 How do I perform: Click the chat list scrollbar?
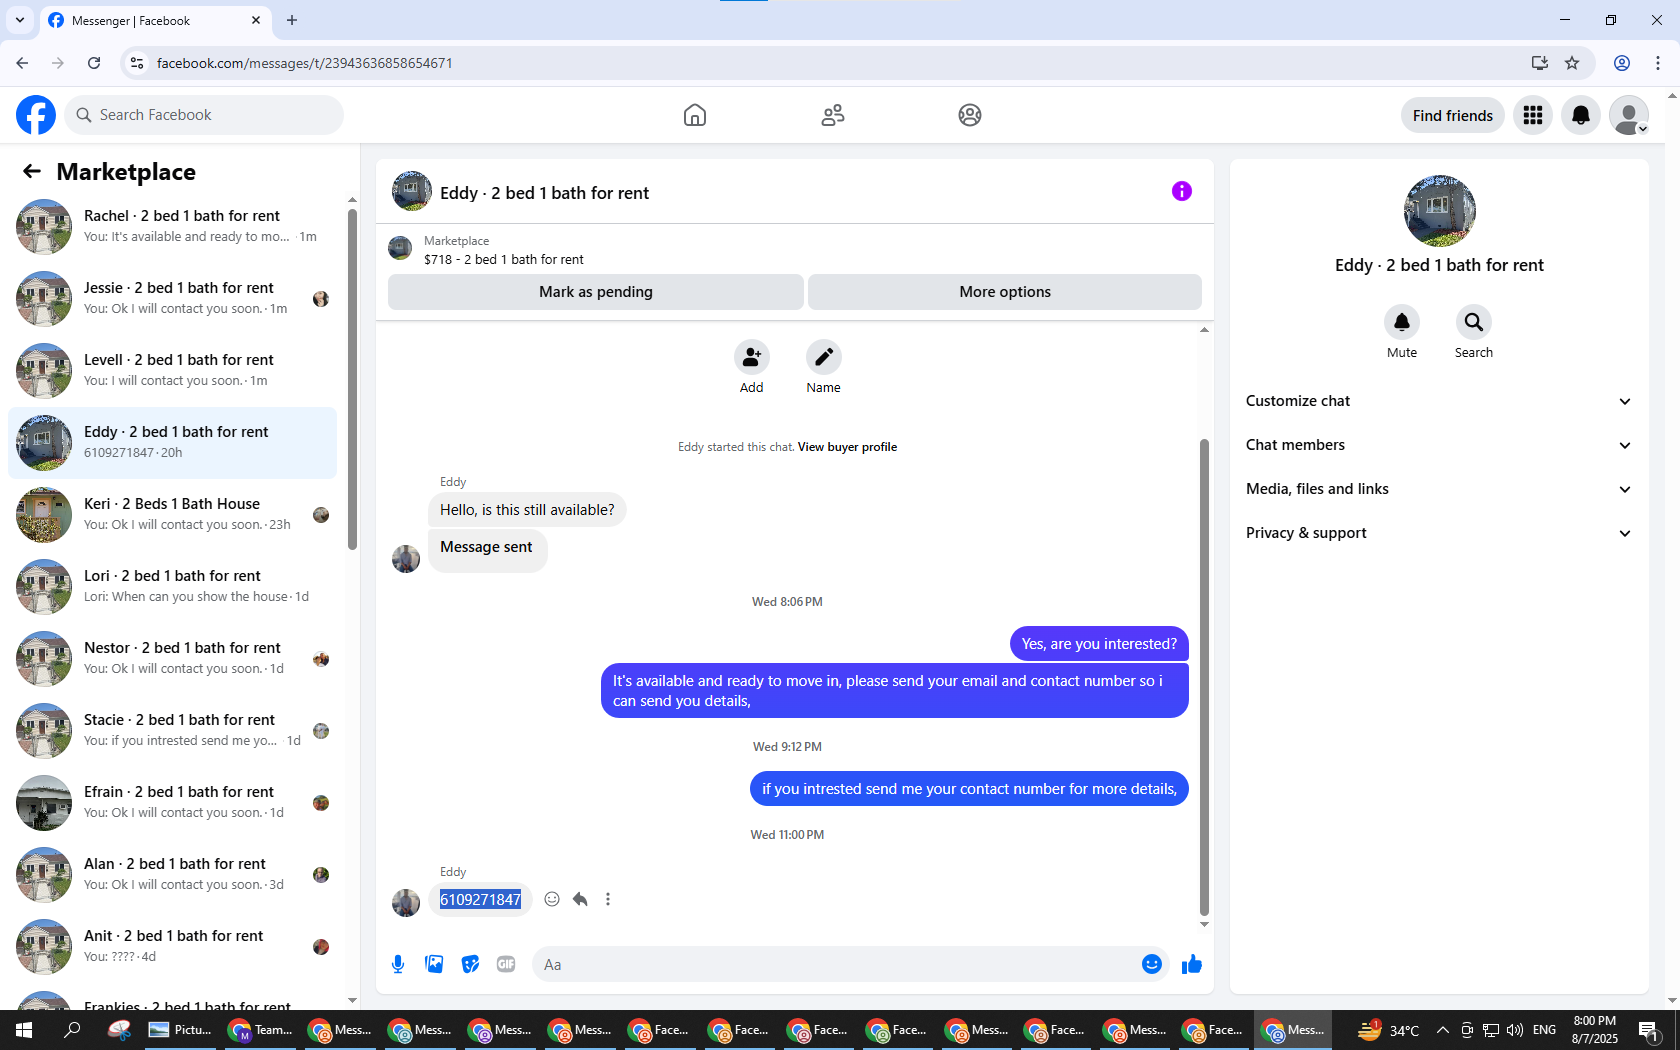point(352,380)
